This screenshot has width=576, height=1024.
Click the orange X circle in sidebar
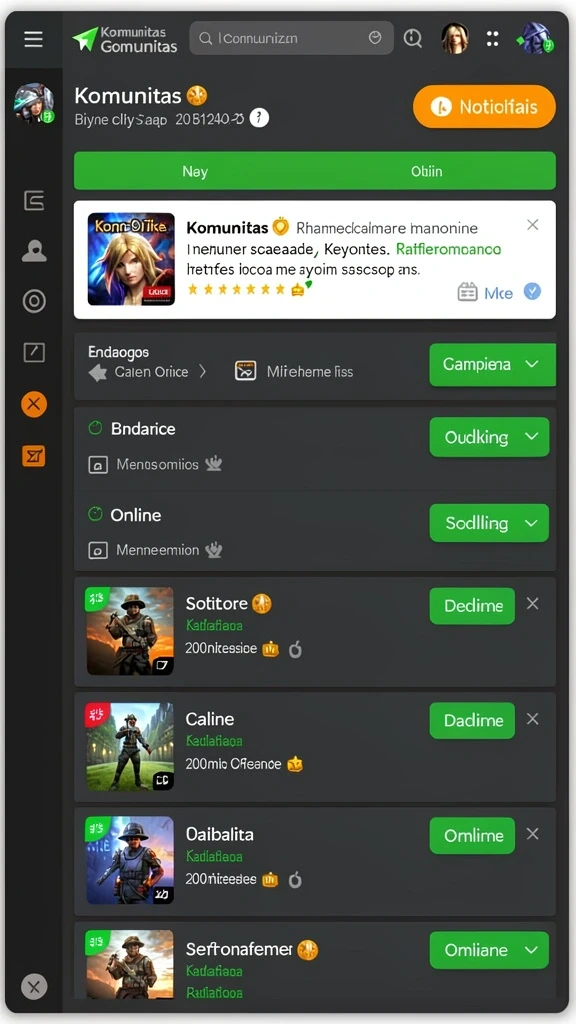tap(34, 404)
